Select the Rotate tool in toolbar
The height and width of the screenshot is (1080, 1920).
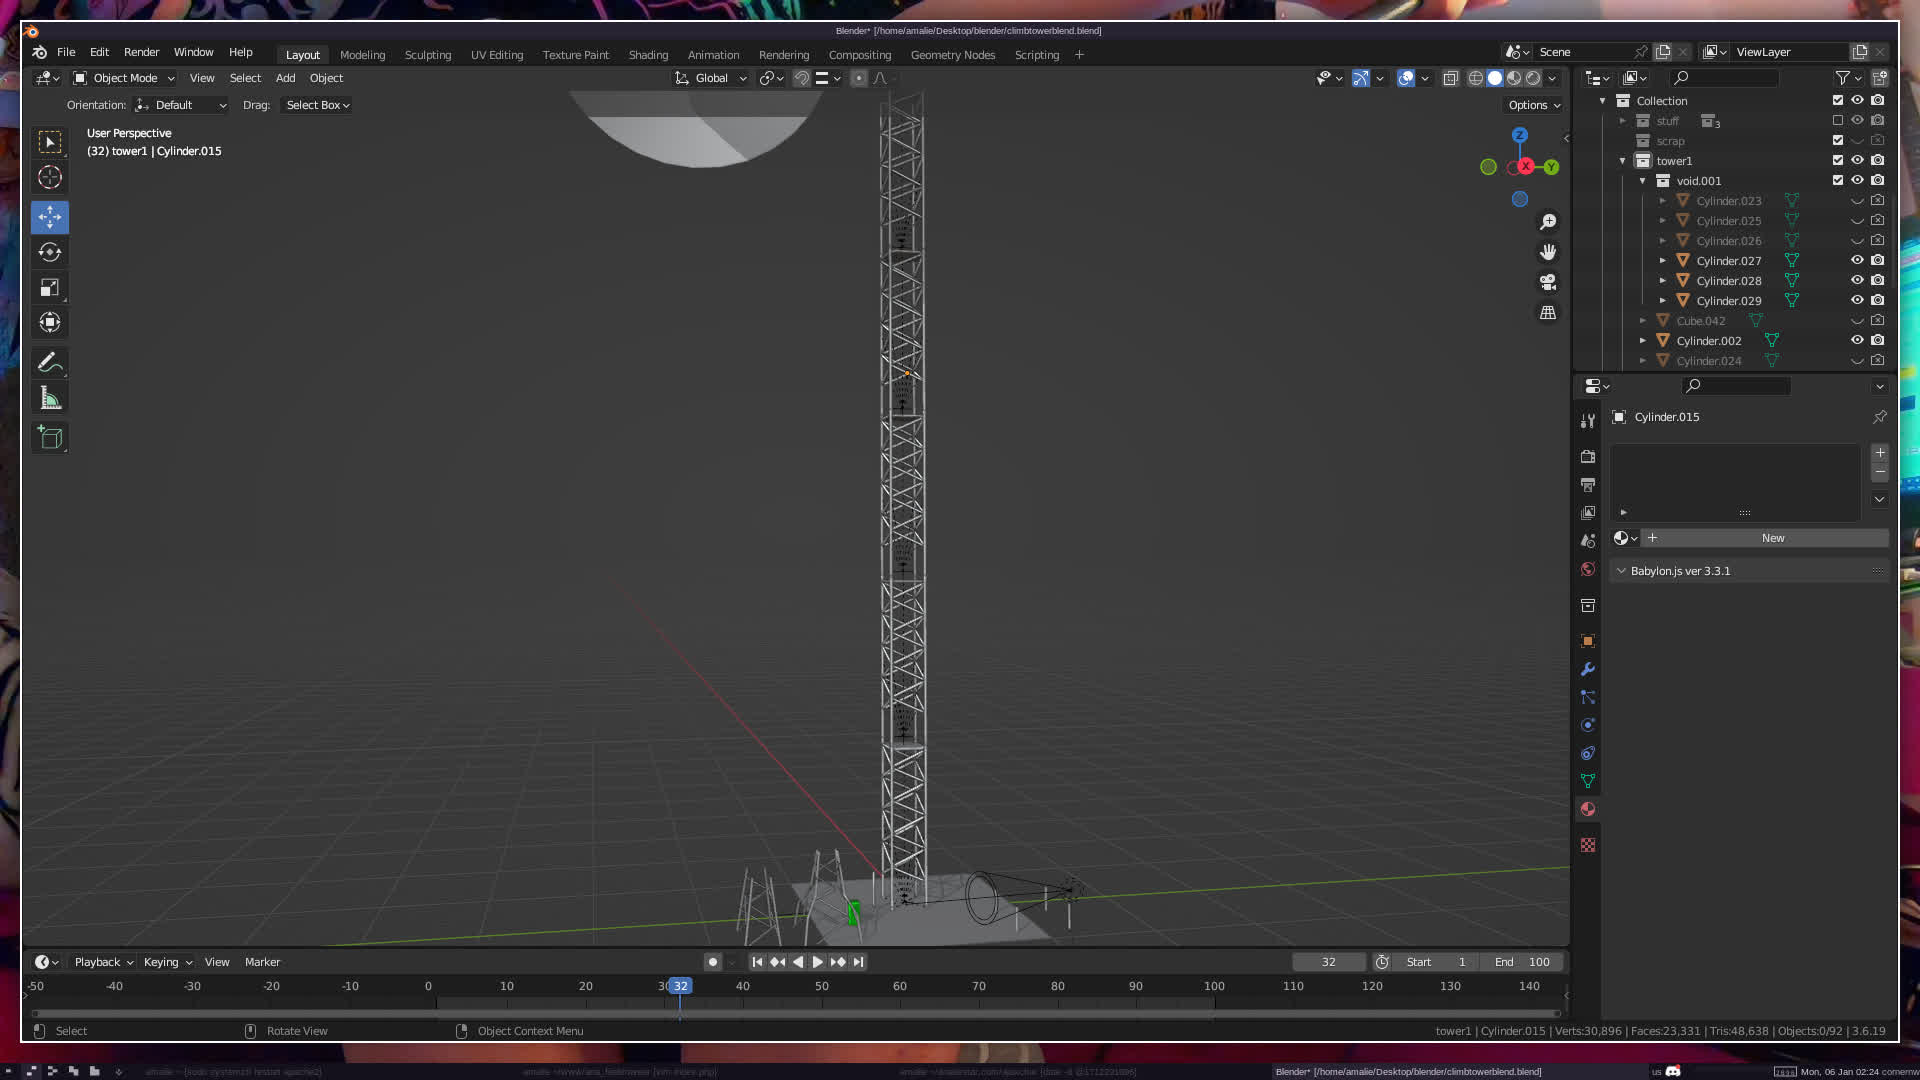pyautogui.click(x=50, y=252)
